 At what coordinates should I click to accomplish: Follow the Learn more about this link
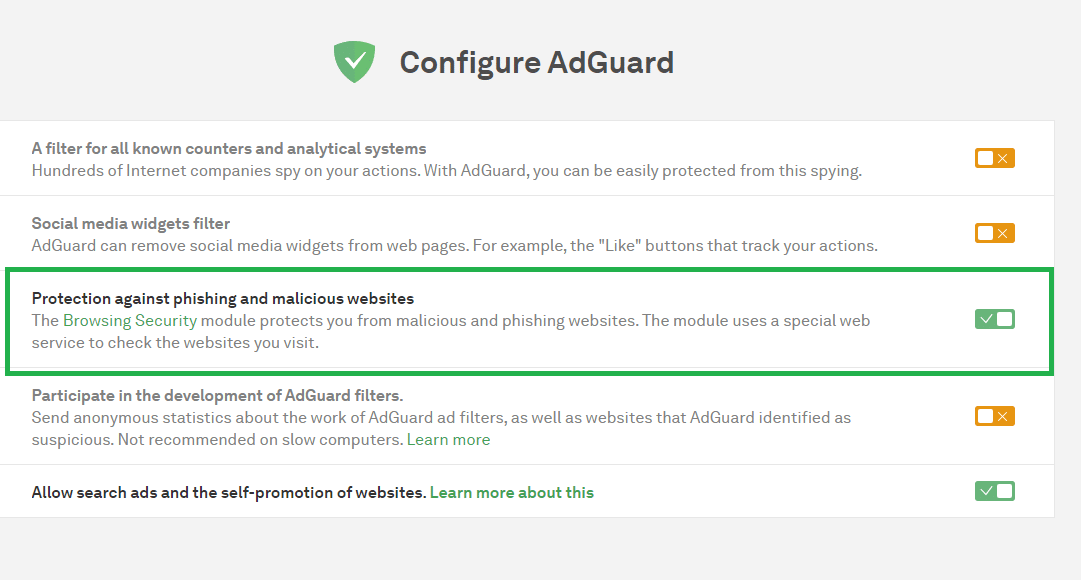pos(512,492)
